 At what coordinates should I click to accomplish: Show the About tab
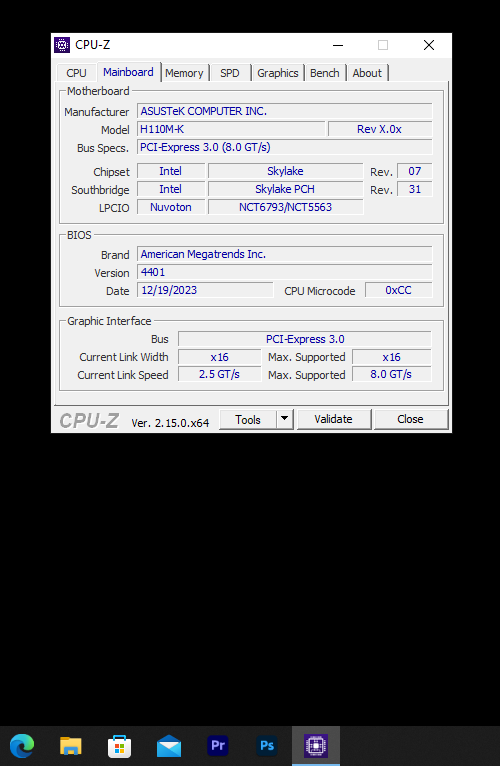pyautogui.click(x=367, y=73)
